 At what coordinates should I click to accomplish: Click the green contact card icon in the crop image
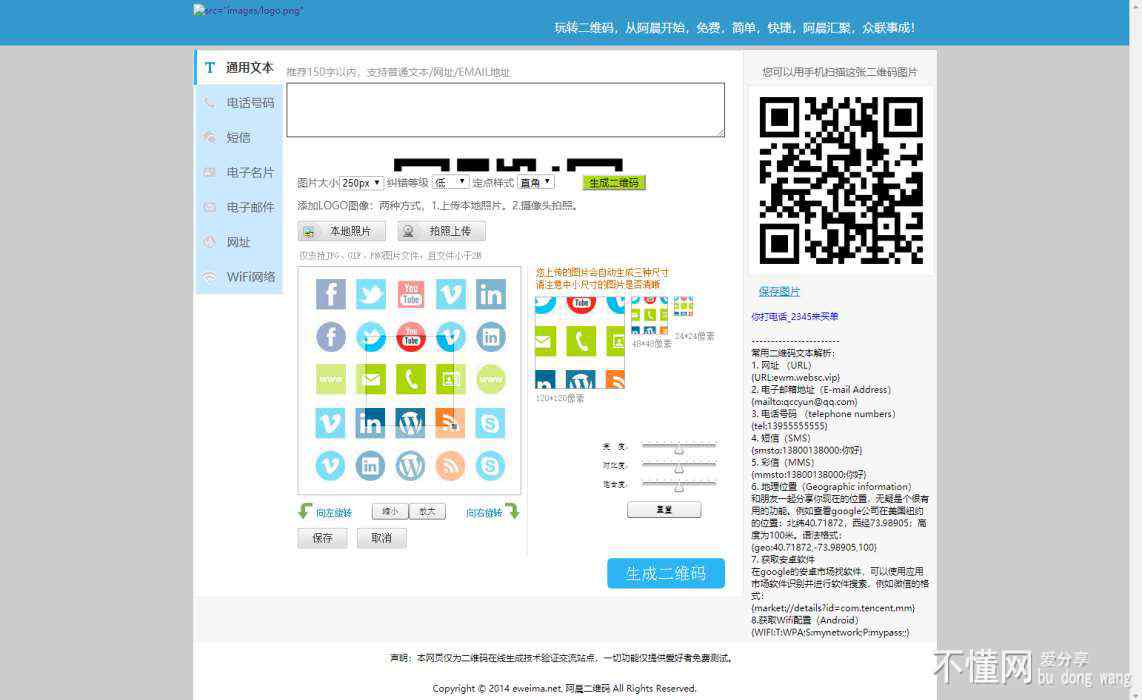point(451,380)
